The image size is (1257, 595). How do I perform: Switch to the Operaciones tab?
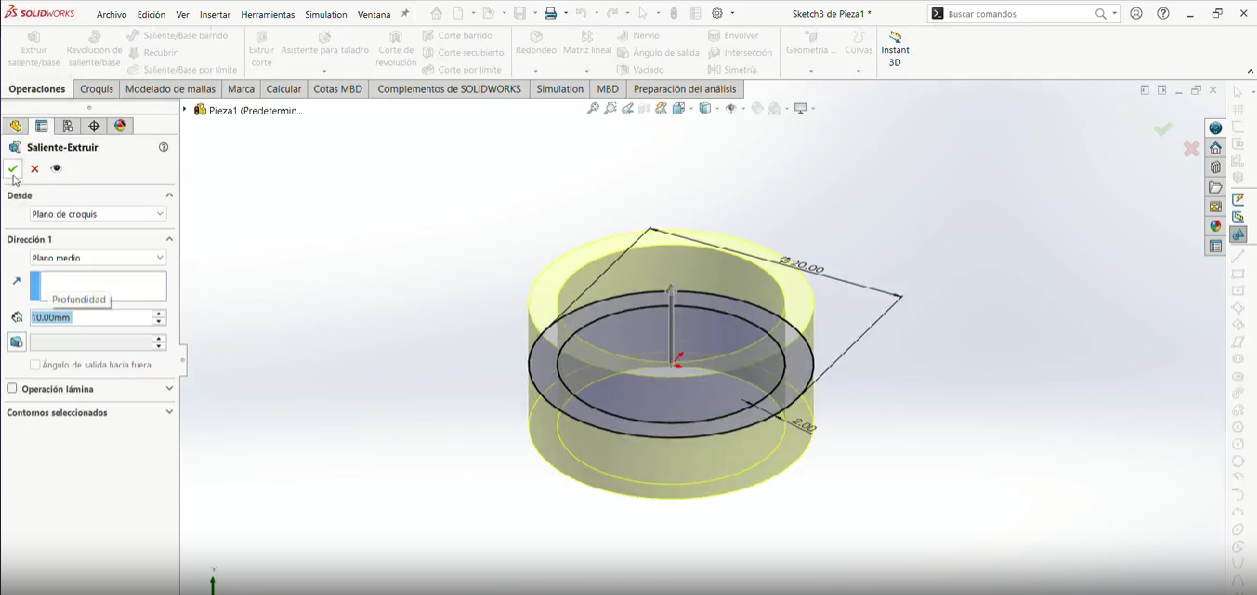coord(37,89)
